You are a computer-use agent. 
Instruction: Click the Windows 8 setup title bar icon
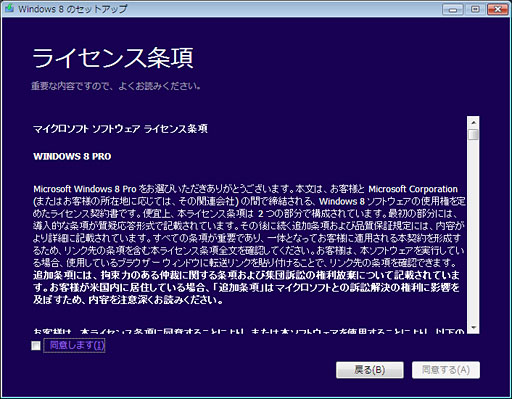tap(9, 8)
